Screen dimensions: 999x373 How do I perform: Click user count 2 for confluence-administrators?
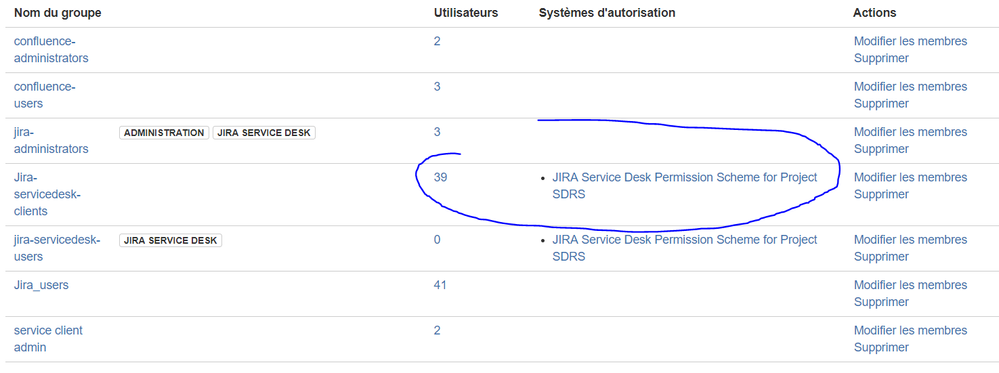[437, 41]
